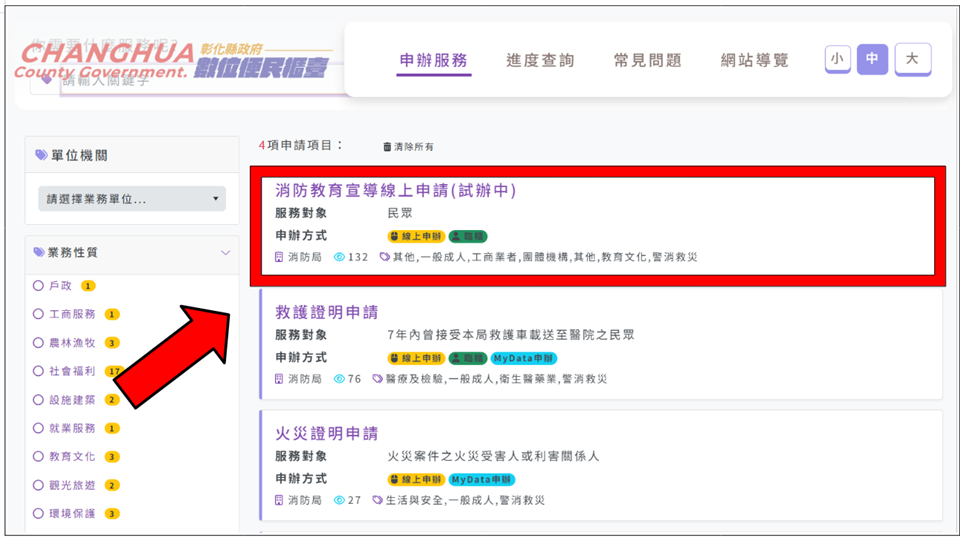Open the 進度查詢 menu tab

coord(540,60)
